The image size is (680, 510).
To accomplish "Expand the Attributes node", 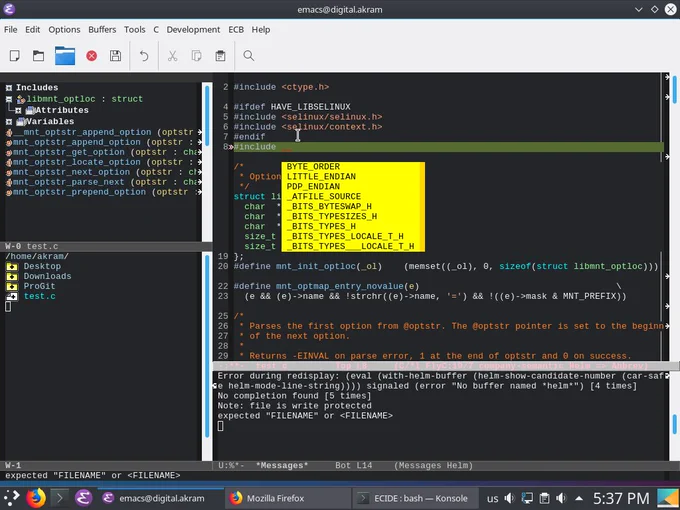I will coord(18,111).
